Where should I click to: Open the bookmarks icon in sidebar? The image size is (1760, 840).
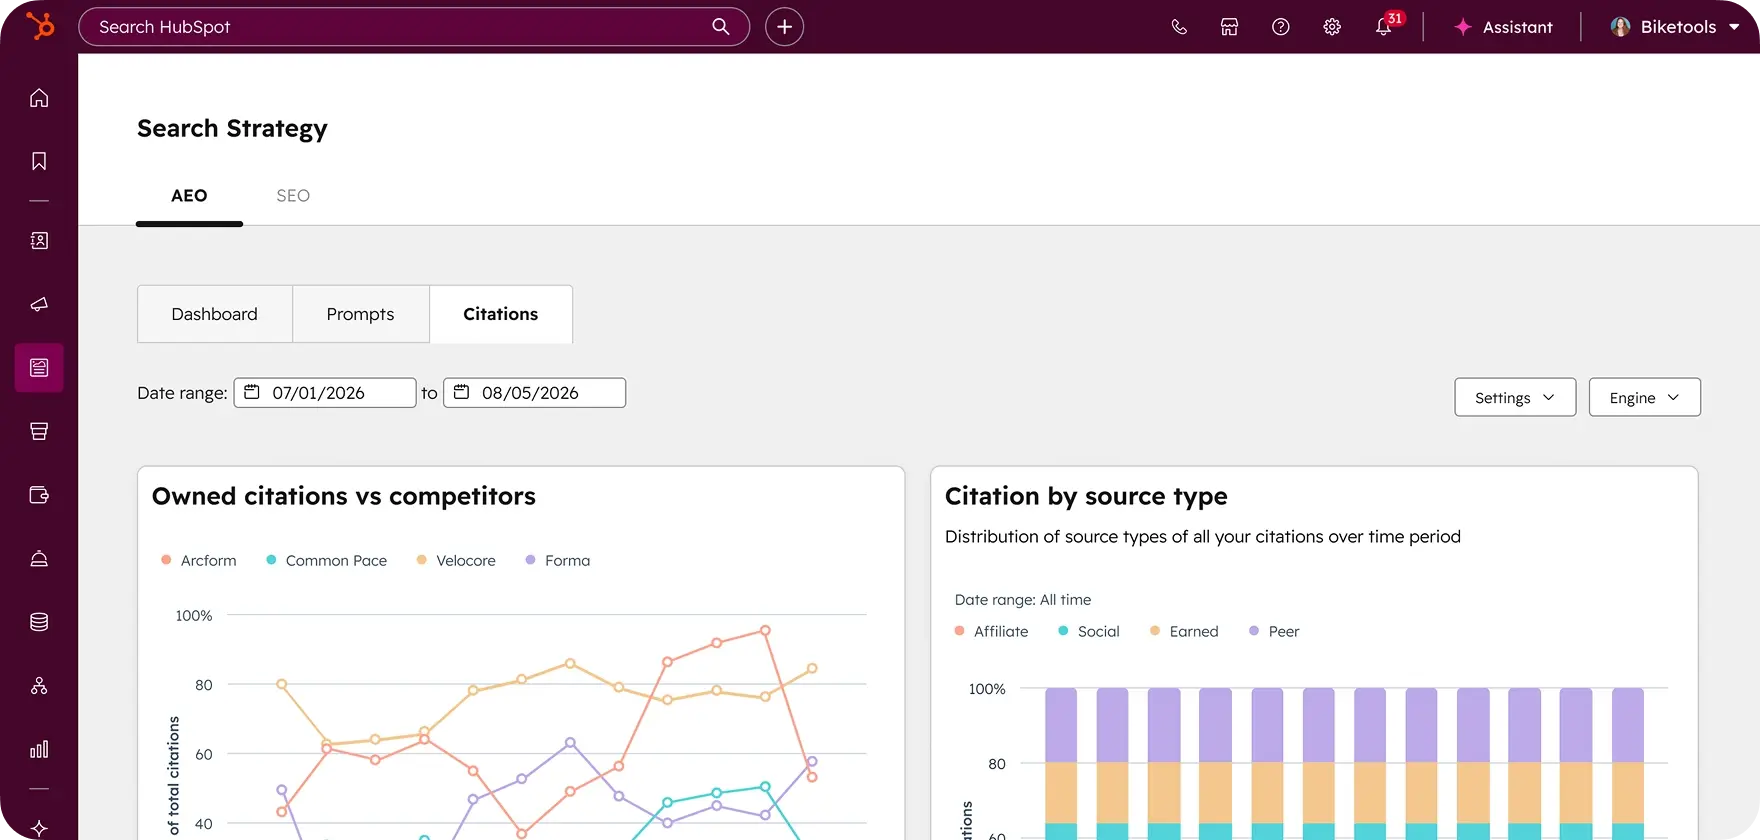(39, 161)
